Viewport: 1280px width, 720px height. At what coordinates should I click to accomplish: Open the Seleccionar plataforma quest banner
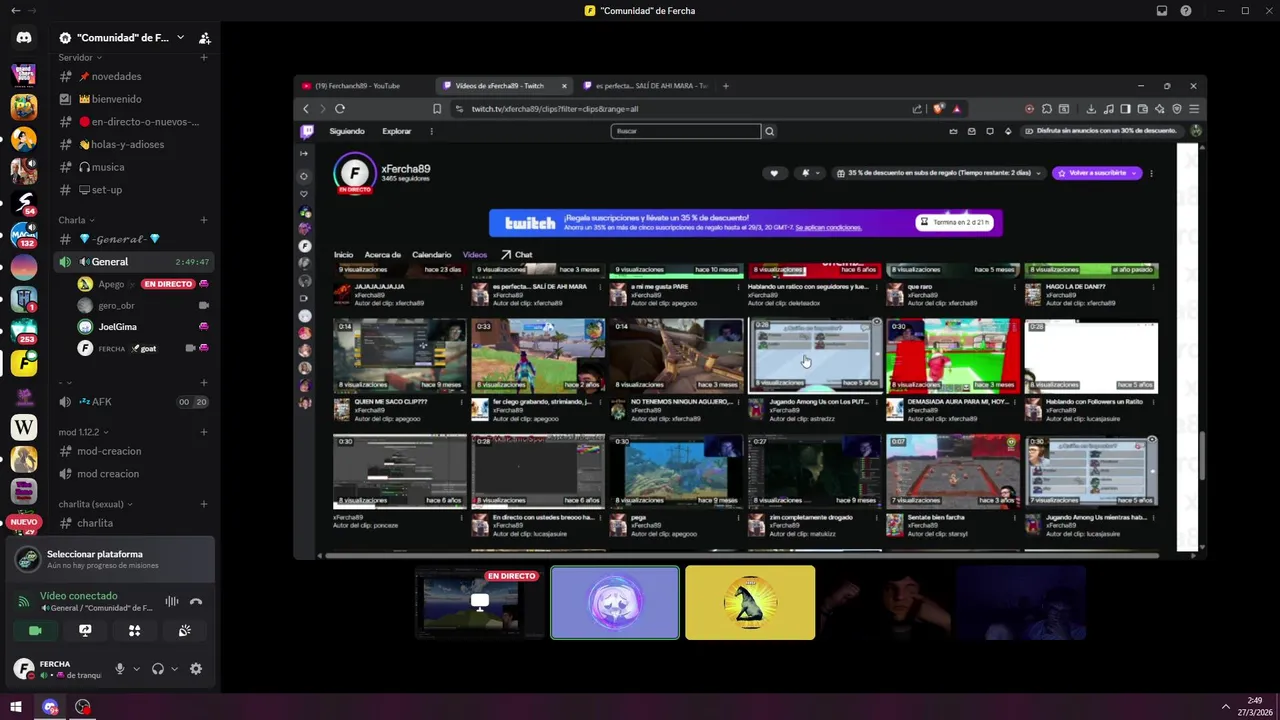click(110, 559)
